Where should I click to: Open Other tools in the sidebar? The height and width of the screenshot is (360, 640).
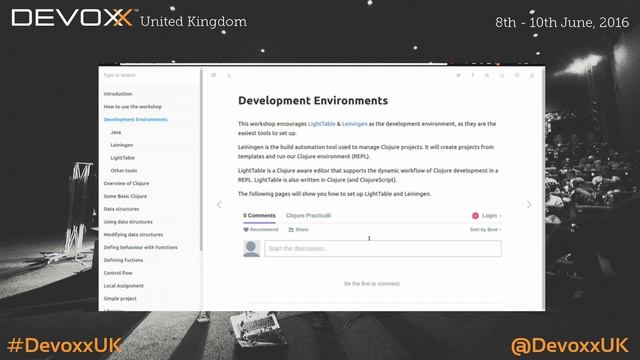tap(124, 171)
